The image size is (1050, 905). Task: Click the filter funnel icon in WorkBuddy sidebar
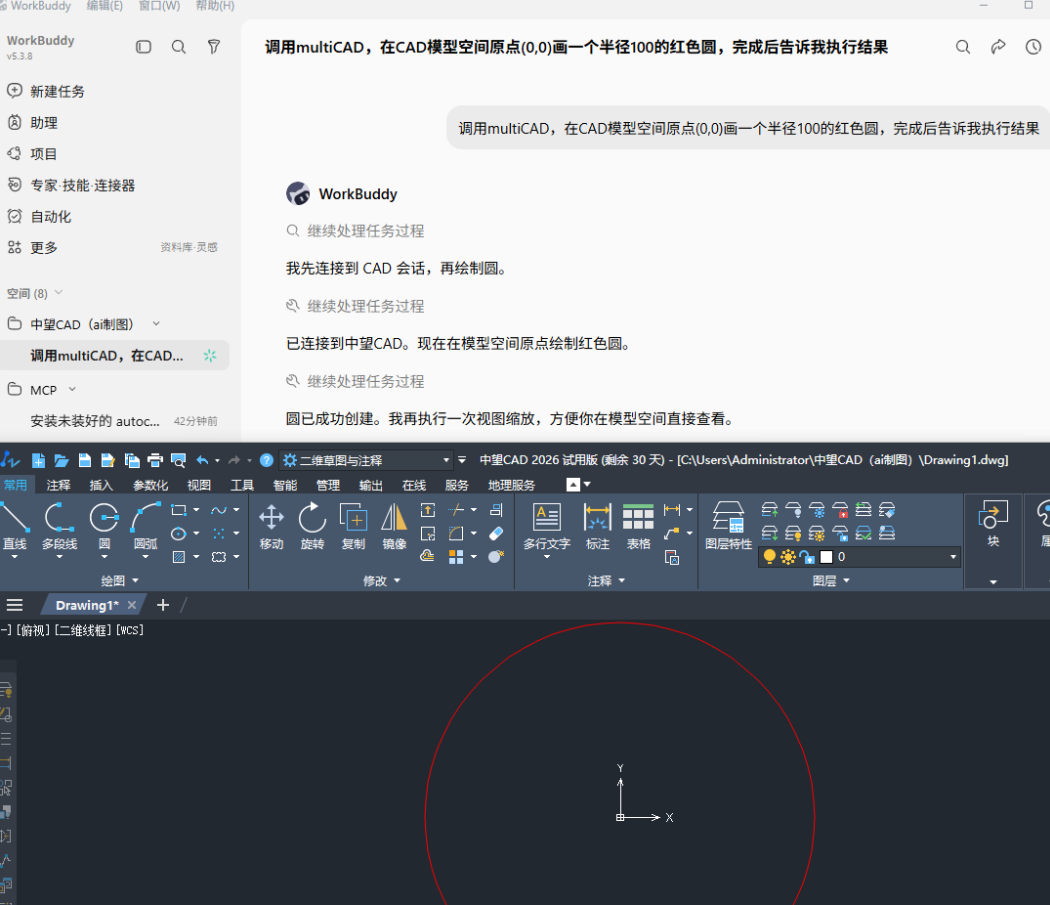click(214, 47)
